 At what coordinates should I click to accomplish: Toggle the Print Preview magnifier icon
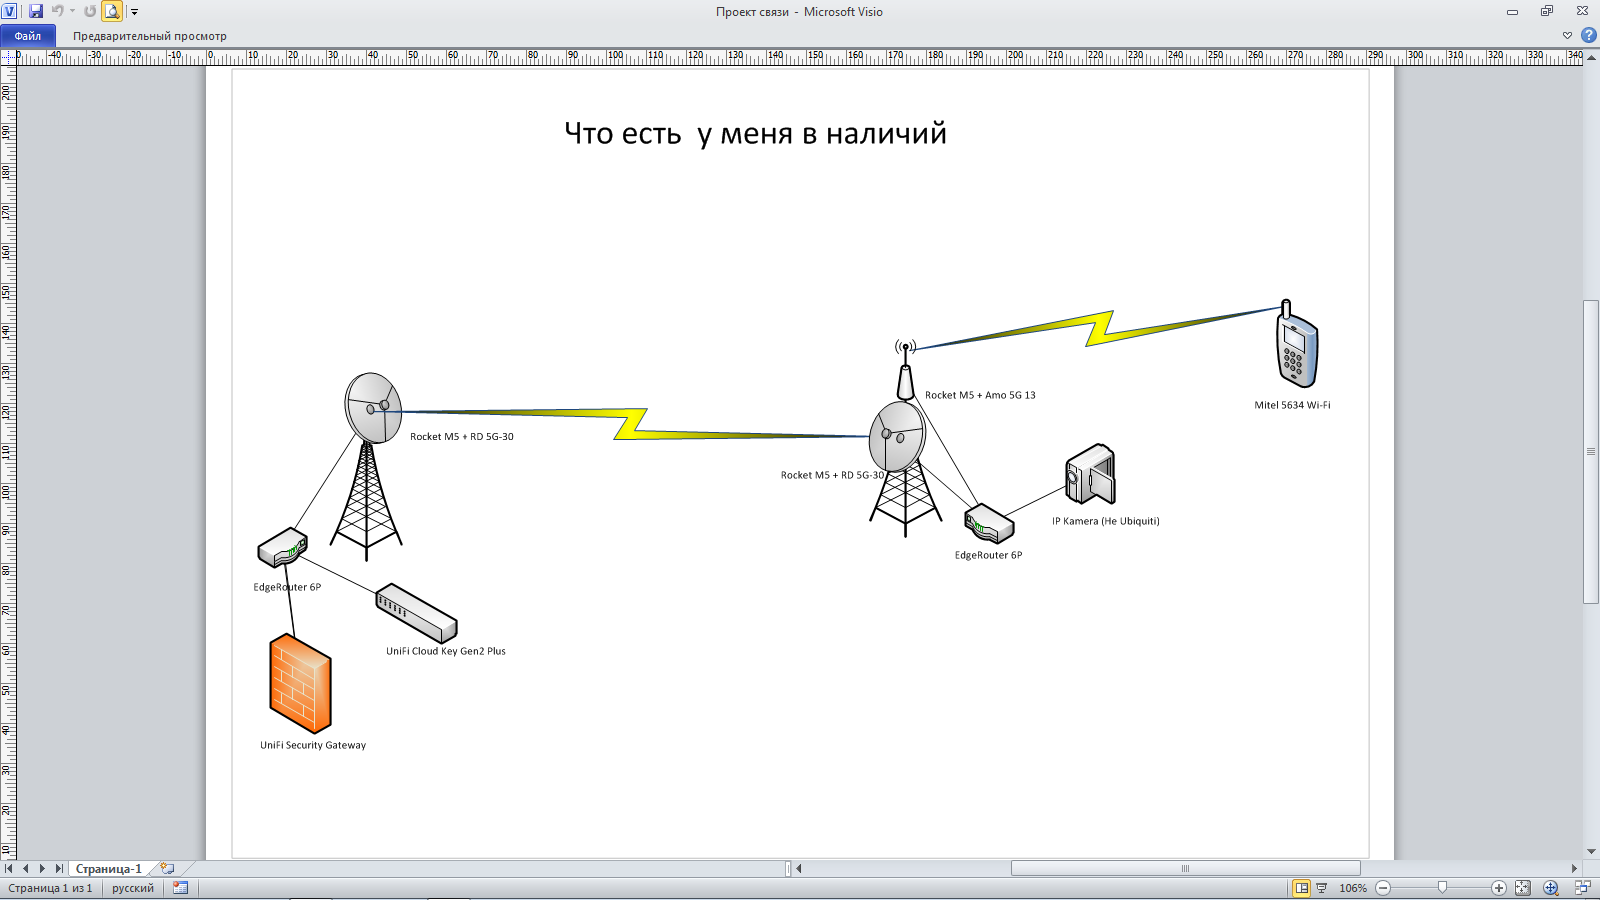tap(112, 11)
